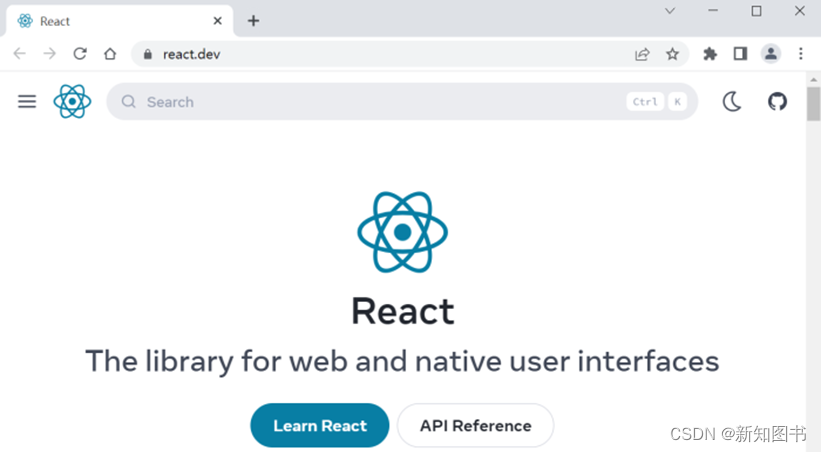This screenshot has height=452, width=821.
Task: Toggle the browser side panel
Action: point(740,54)
